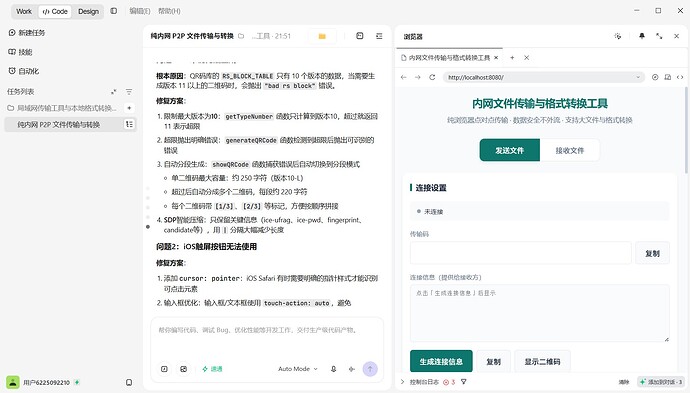690x393 pixels.
Task: Click the filter icon beside 任务列表
Action: [x=129, y=92]
